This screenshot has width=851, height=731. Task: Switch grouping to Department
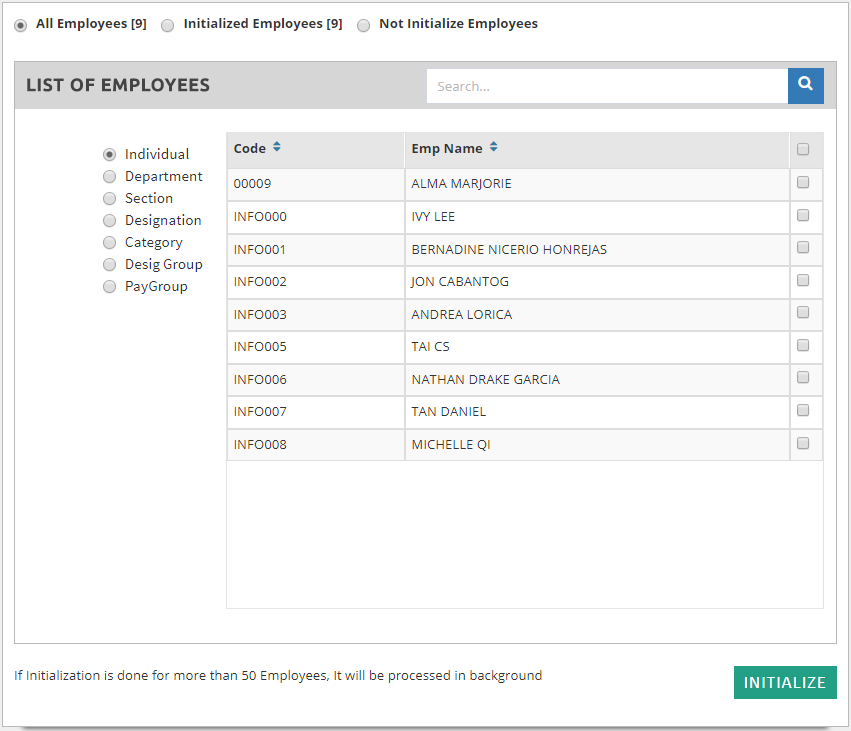click(110, 177)
